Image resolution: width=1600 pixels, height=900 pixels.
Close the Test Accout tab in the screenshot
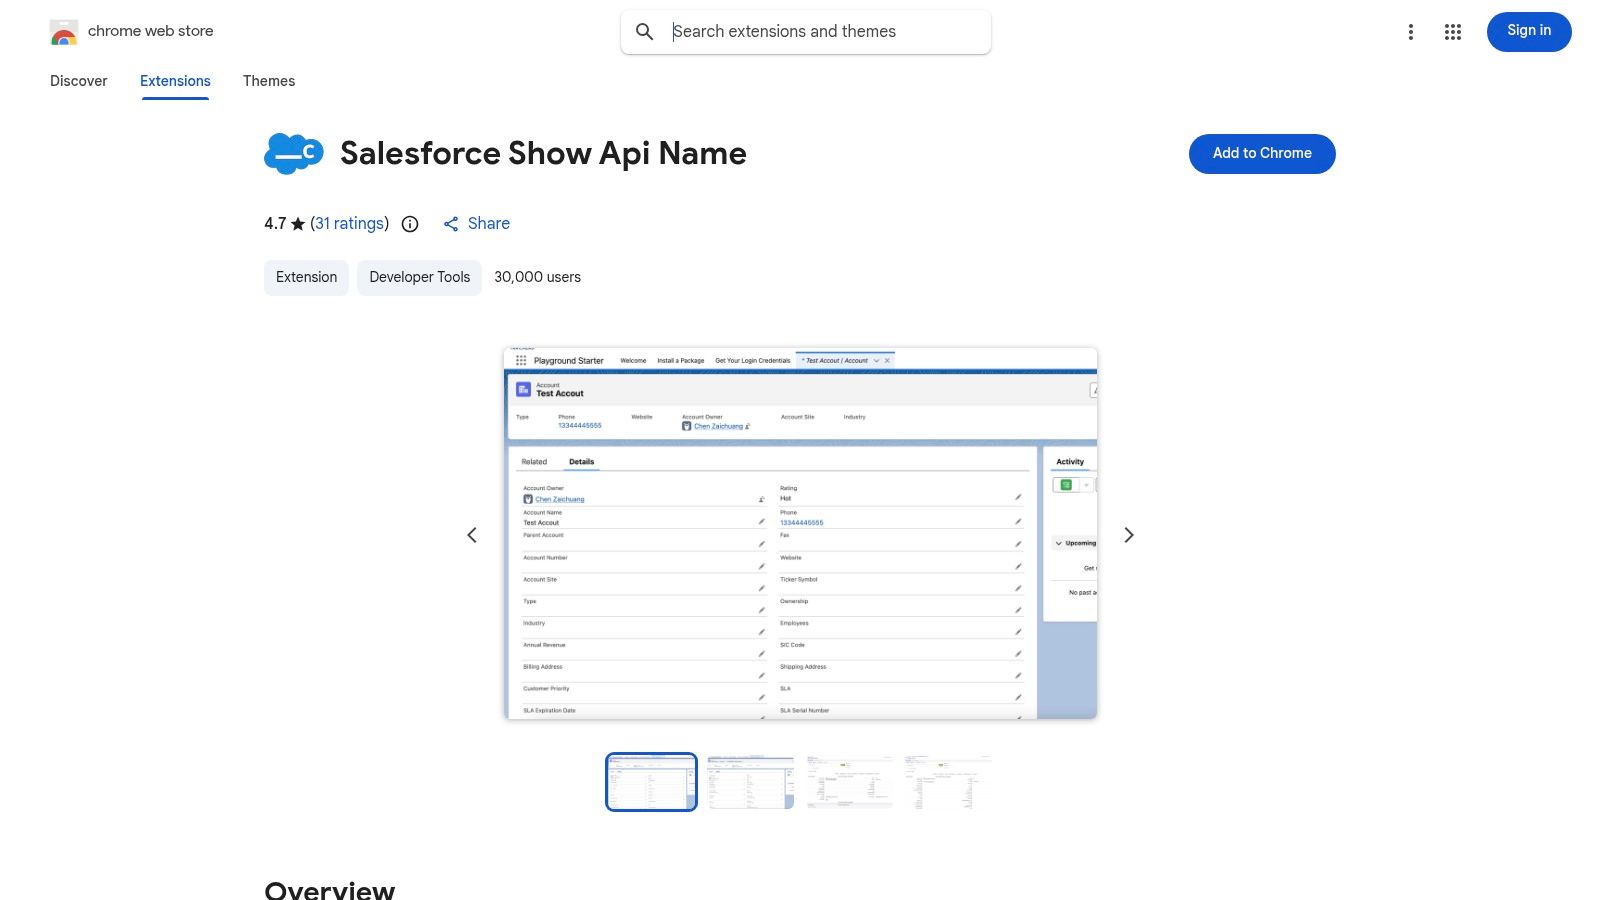pyautogui.click(x=888, y=360)
